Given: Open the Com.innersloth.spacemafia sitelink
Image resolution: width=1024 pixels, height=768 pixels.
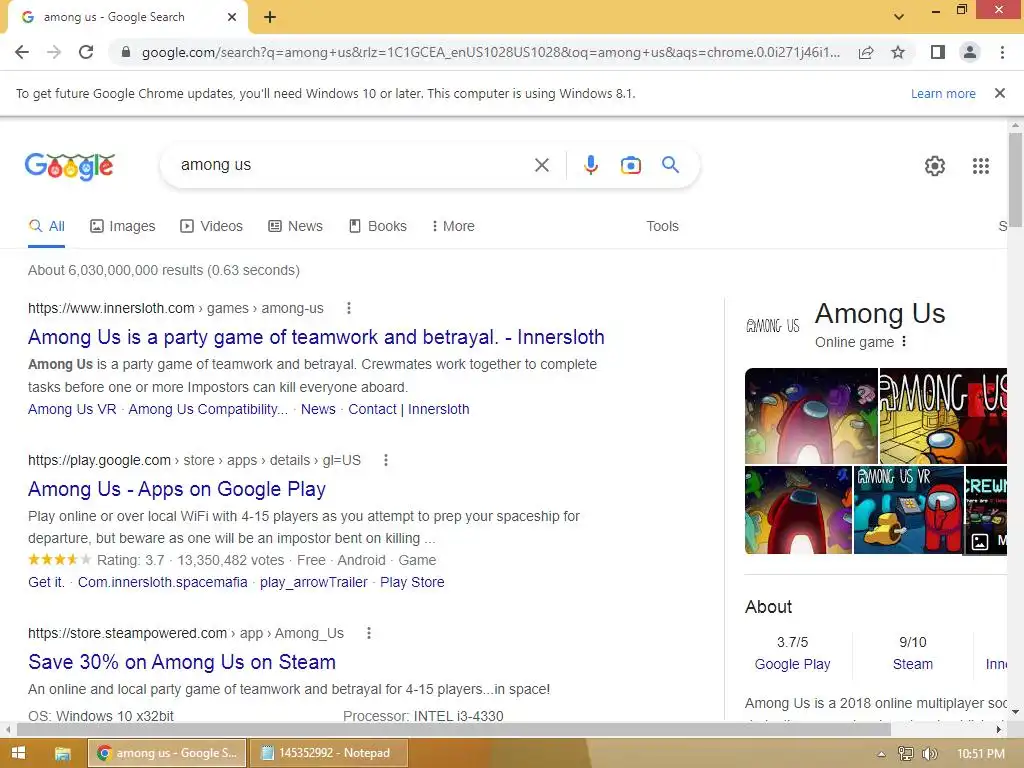Looking at the screenshot, I should click(163, 582).
